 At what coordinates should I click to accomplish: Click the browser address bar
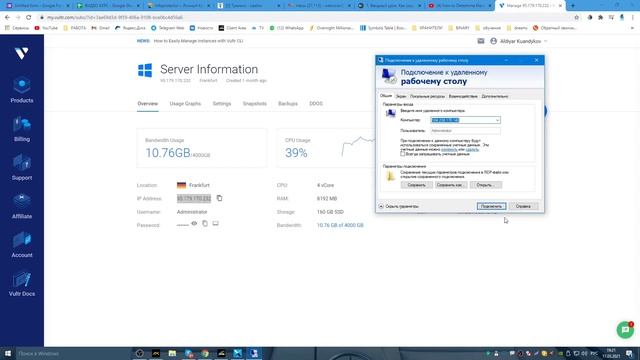tap(306, 18)
